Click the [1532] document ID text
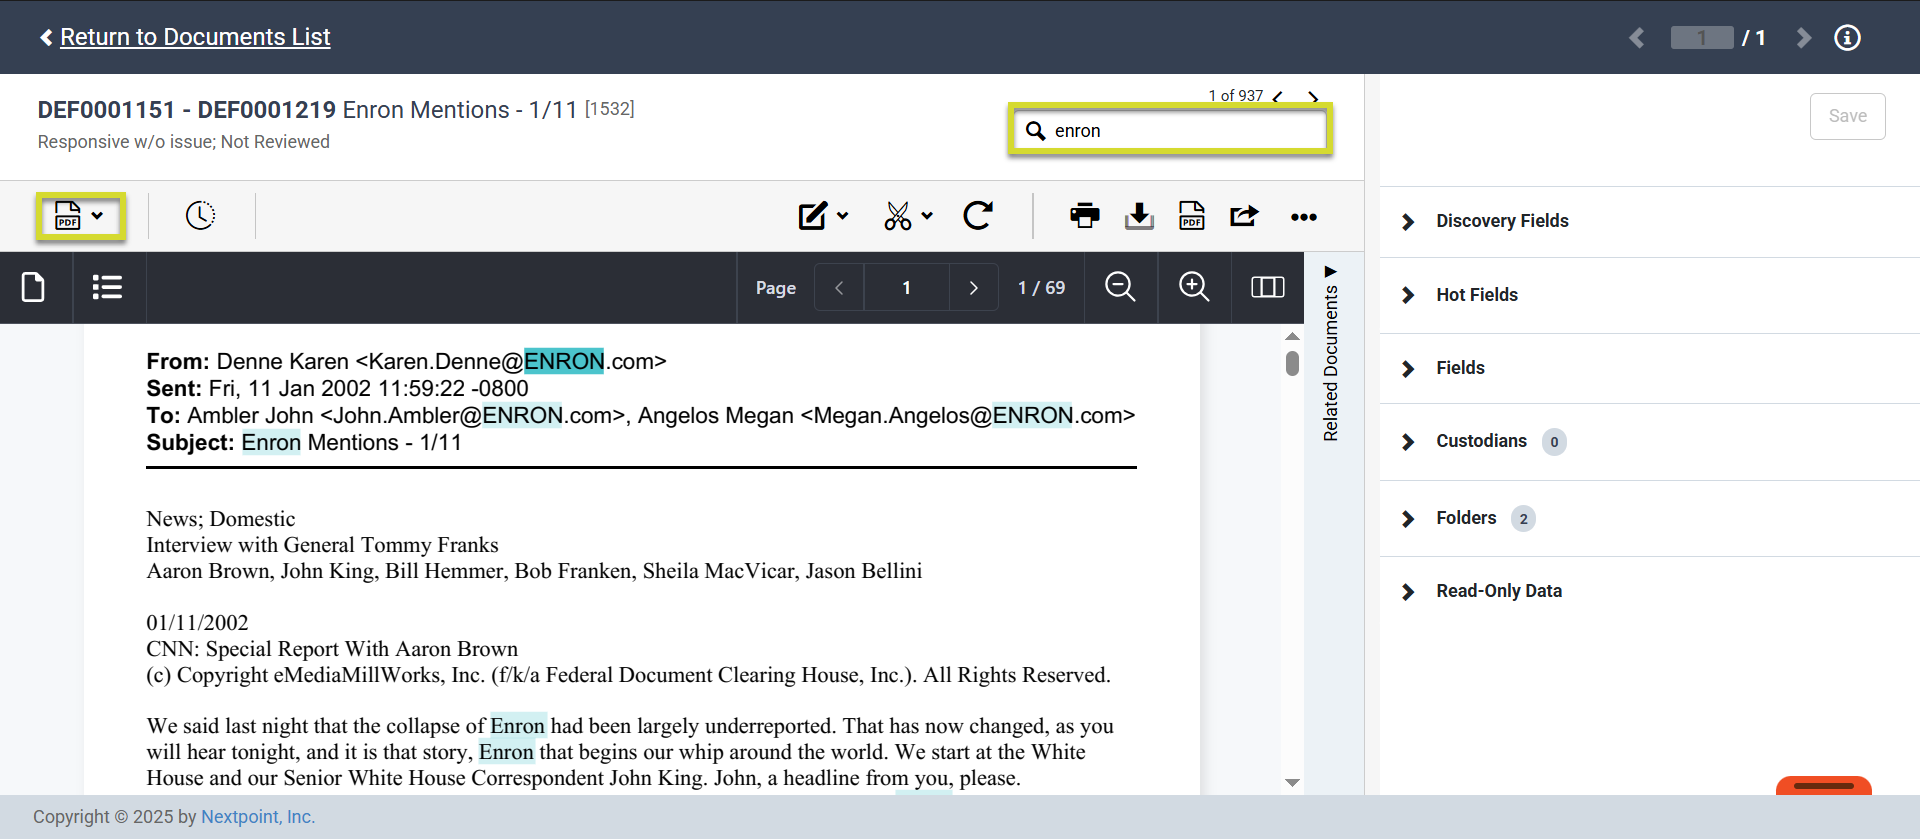The height and width of the screenshot is (839, 1920). (610, 108)
